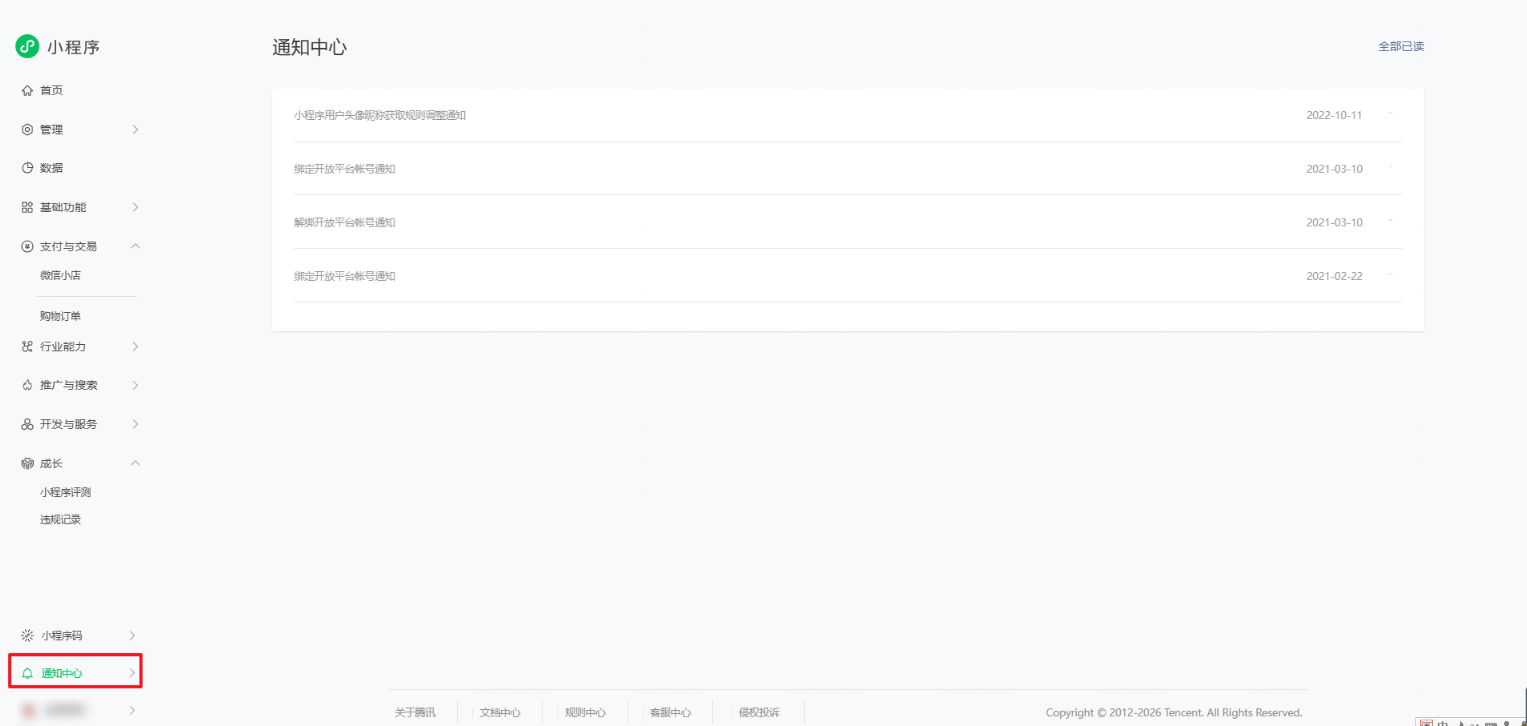
Task: Select 通知中心 in the sidebar
Action: (x=61, y=673)
